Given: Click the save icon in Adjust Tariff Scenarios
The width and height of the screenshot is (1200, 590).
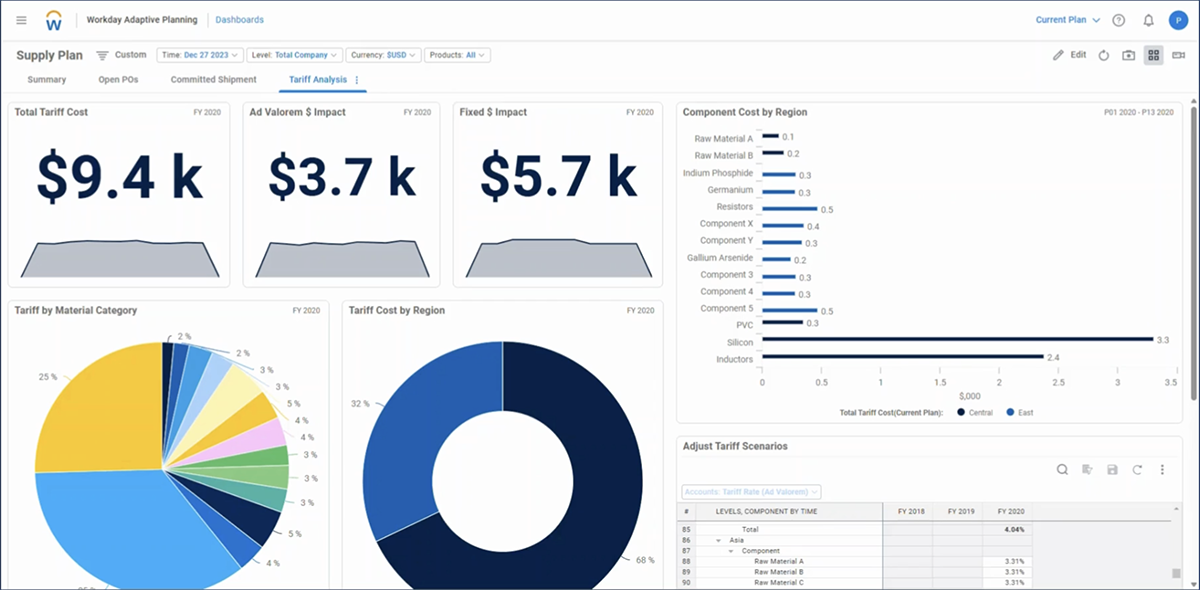Looking at the screenshot, I should [x=1112, y=469].
